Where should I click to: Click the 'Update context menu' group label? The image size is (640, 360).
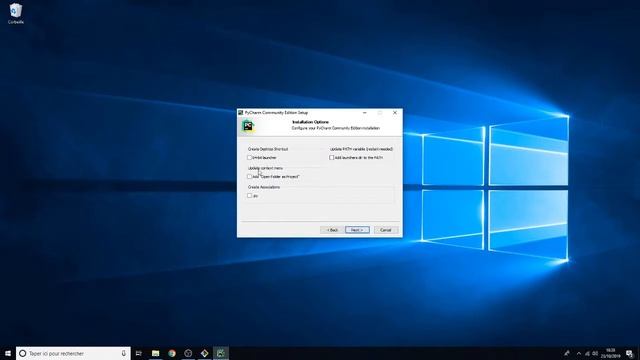pos(265,168)
